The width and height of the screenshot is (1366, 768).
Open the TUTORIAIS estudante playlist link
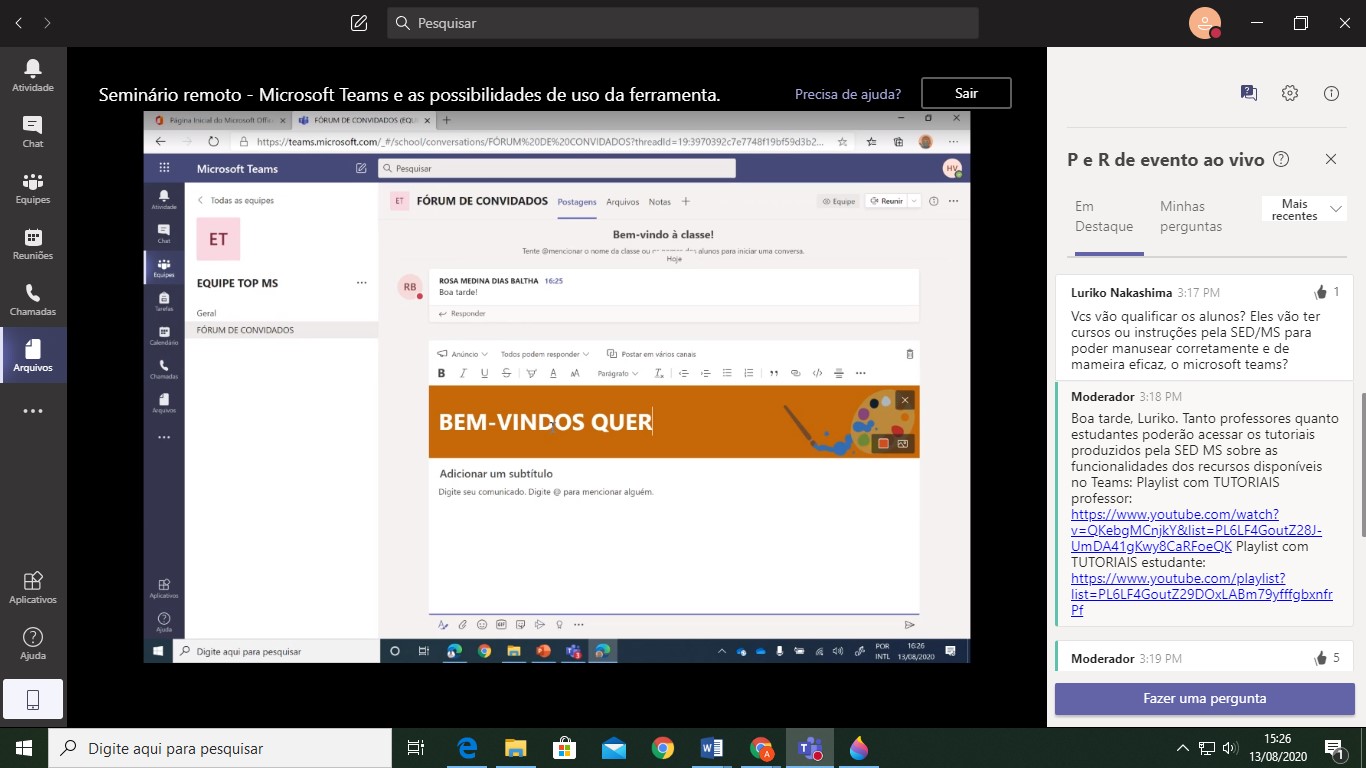[x=1201, y=594]
